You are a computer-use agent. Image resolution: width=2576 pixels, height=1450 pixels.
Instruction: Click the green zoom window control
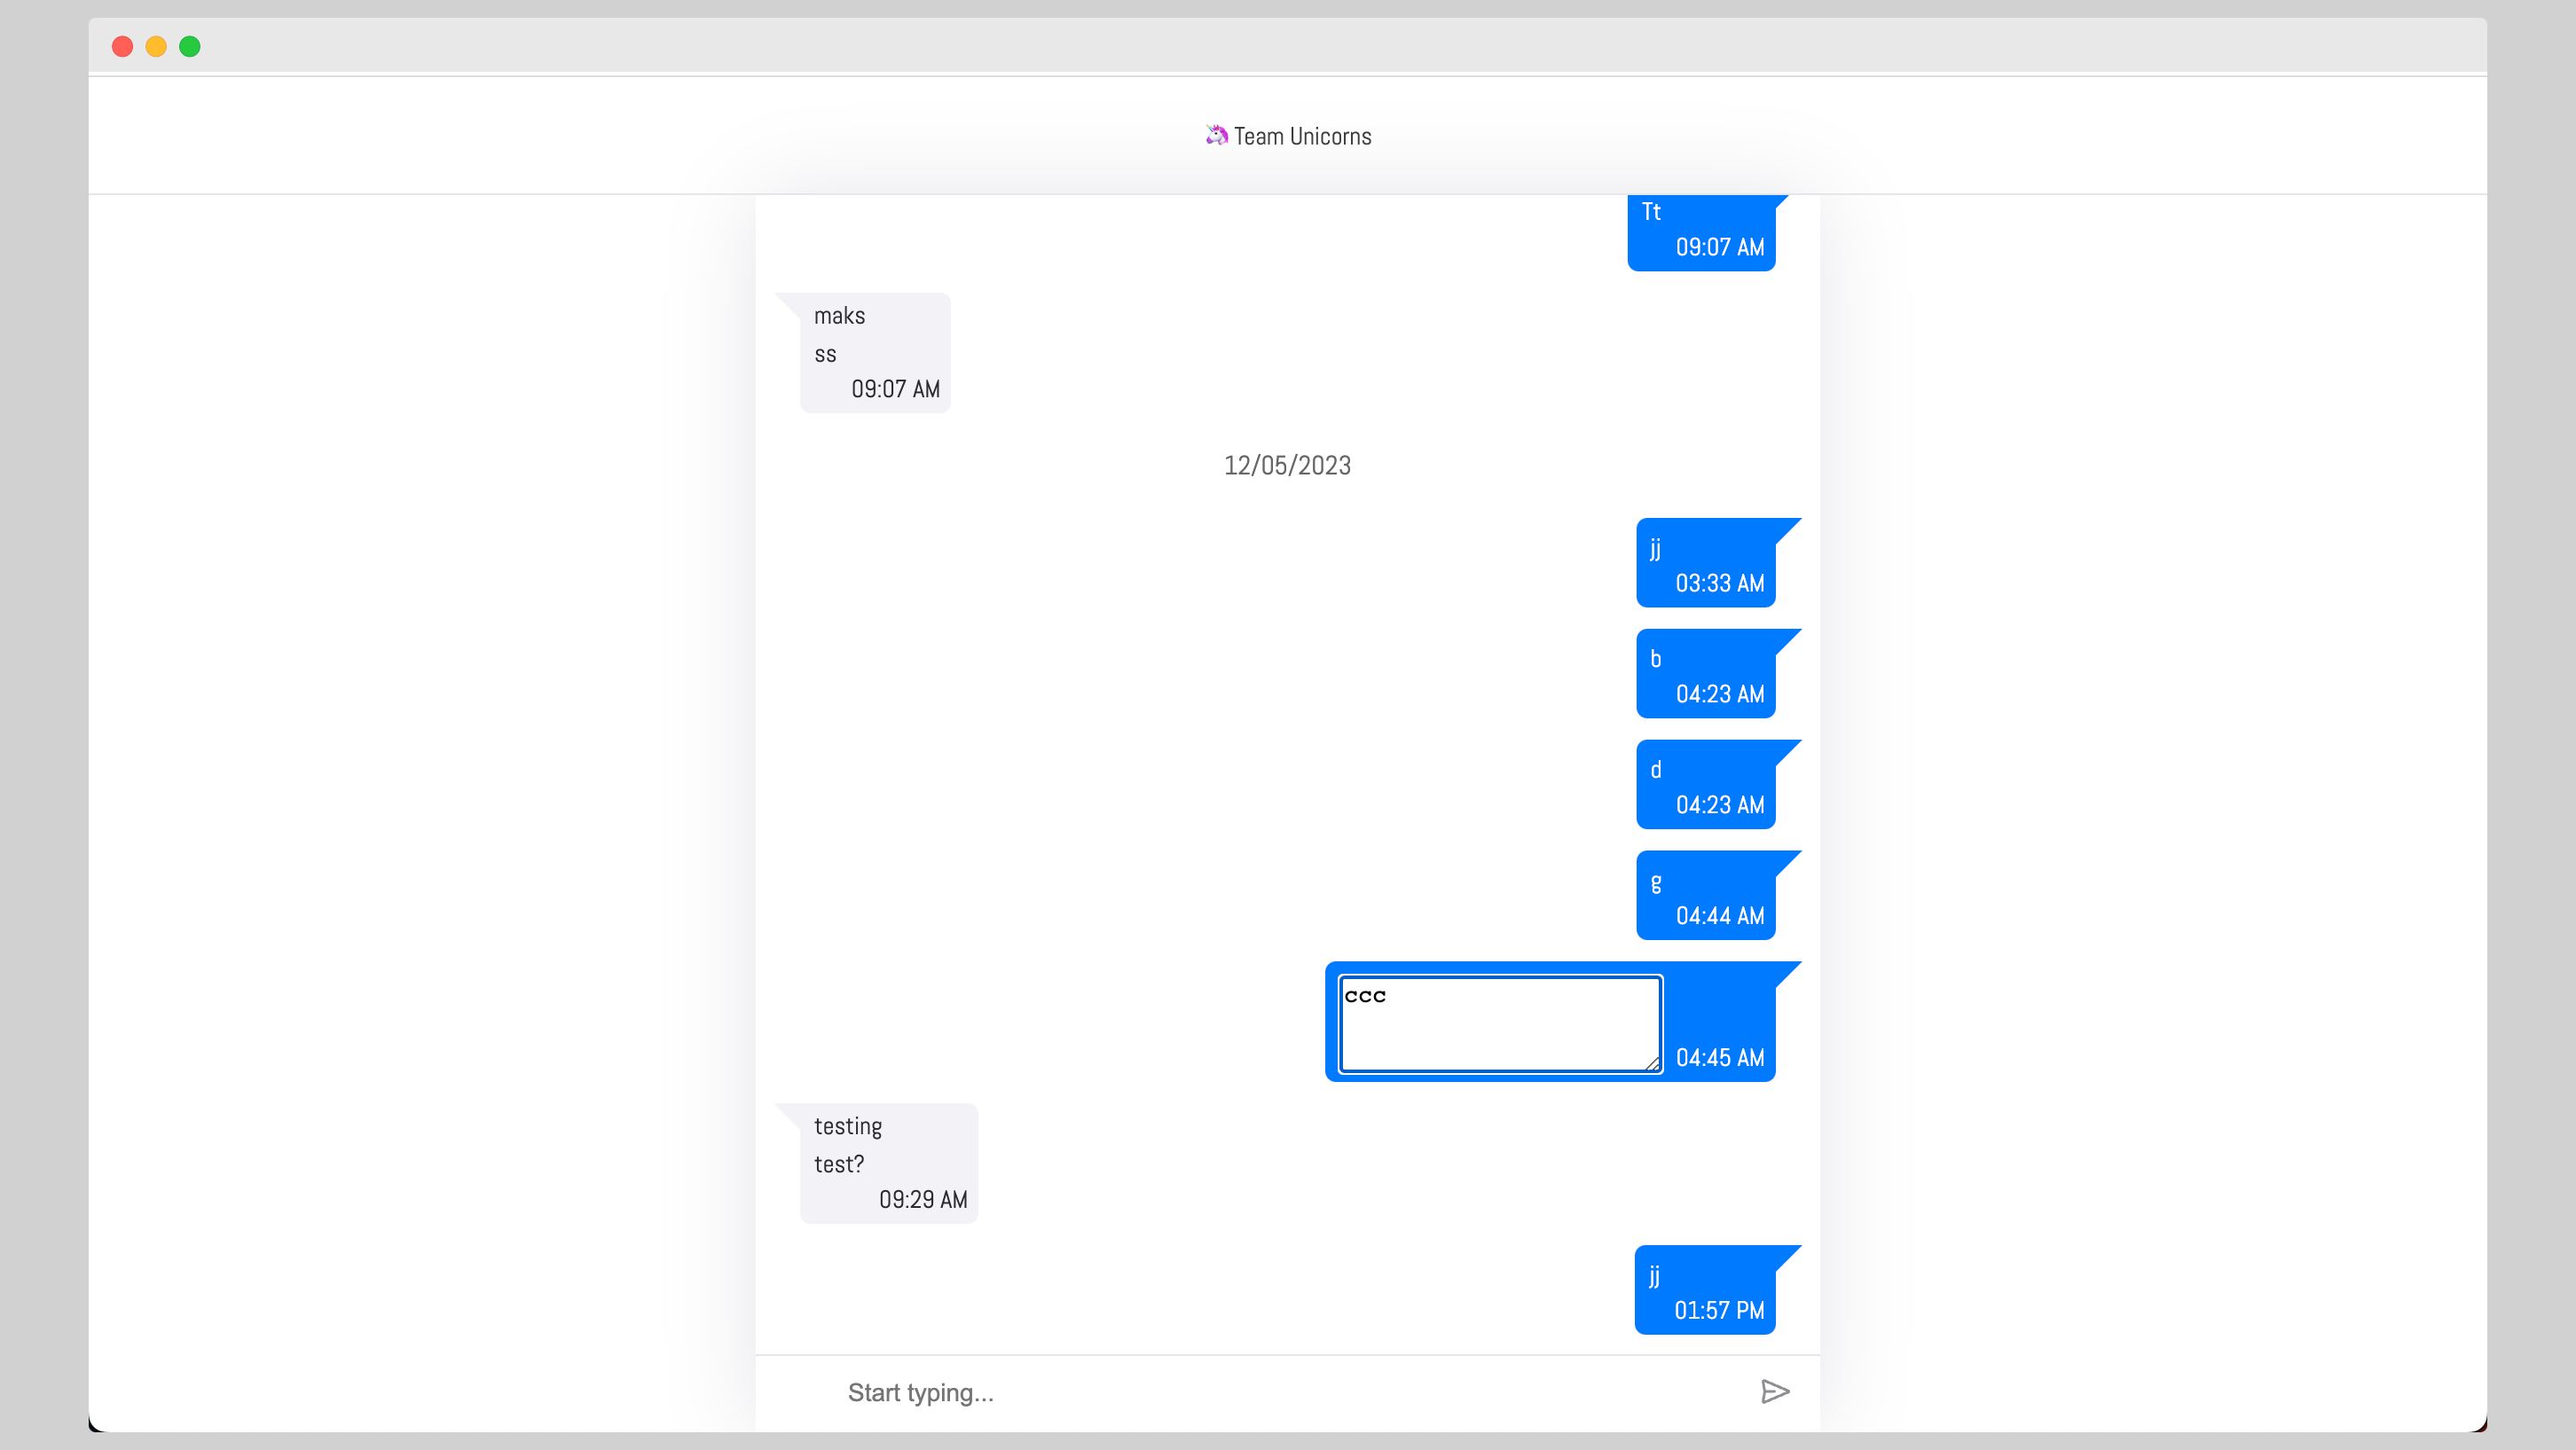189,46
